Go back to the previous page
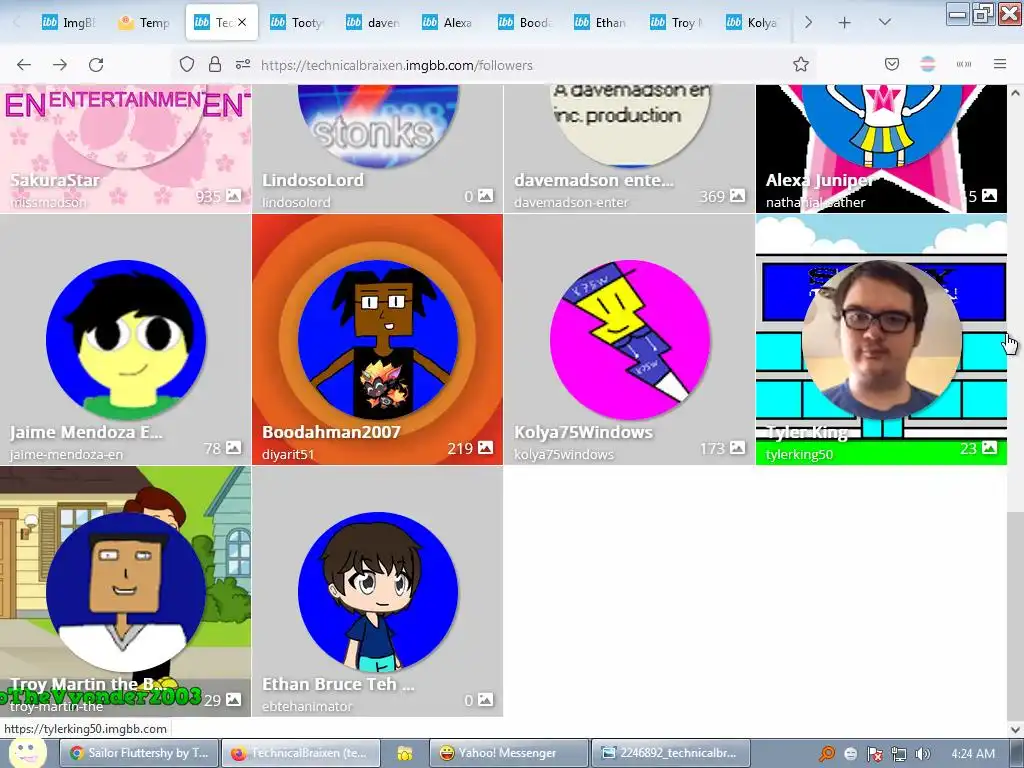 [x=24, y=64]
